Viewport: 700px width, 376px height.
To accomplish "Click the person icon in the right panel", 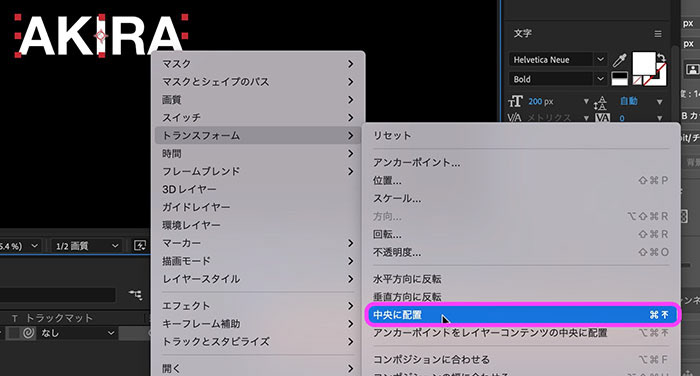I will (692, 69).
